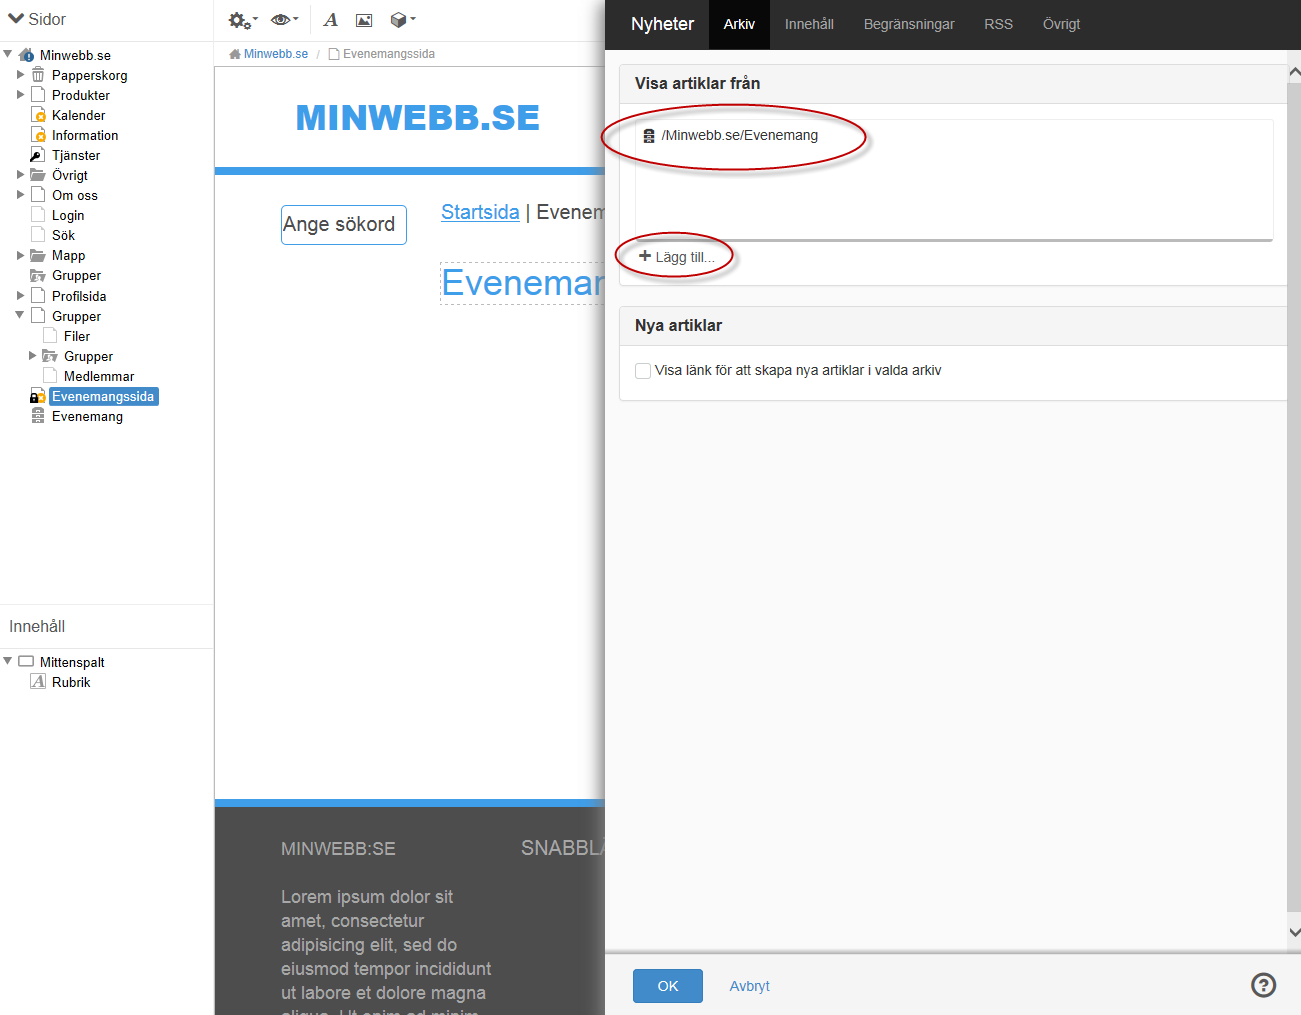Switch to the Innehåll tab

[x=809, y=24]
